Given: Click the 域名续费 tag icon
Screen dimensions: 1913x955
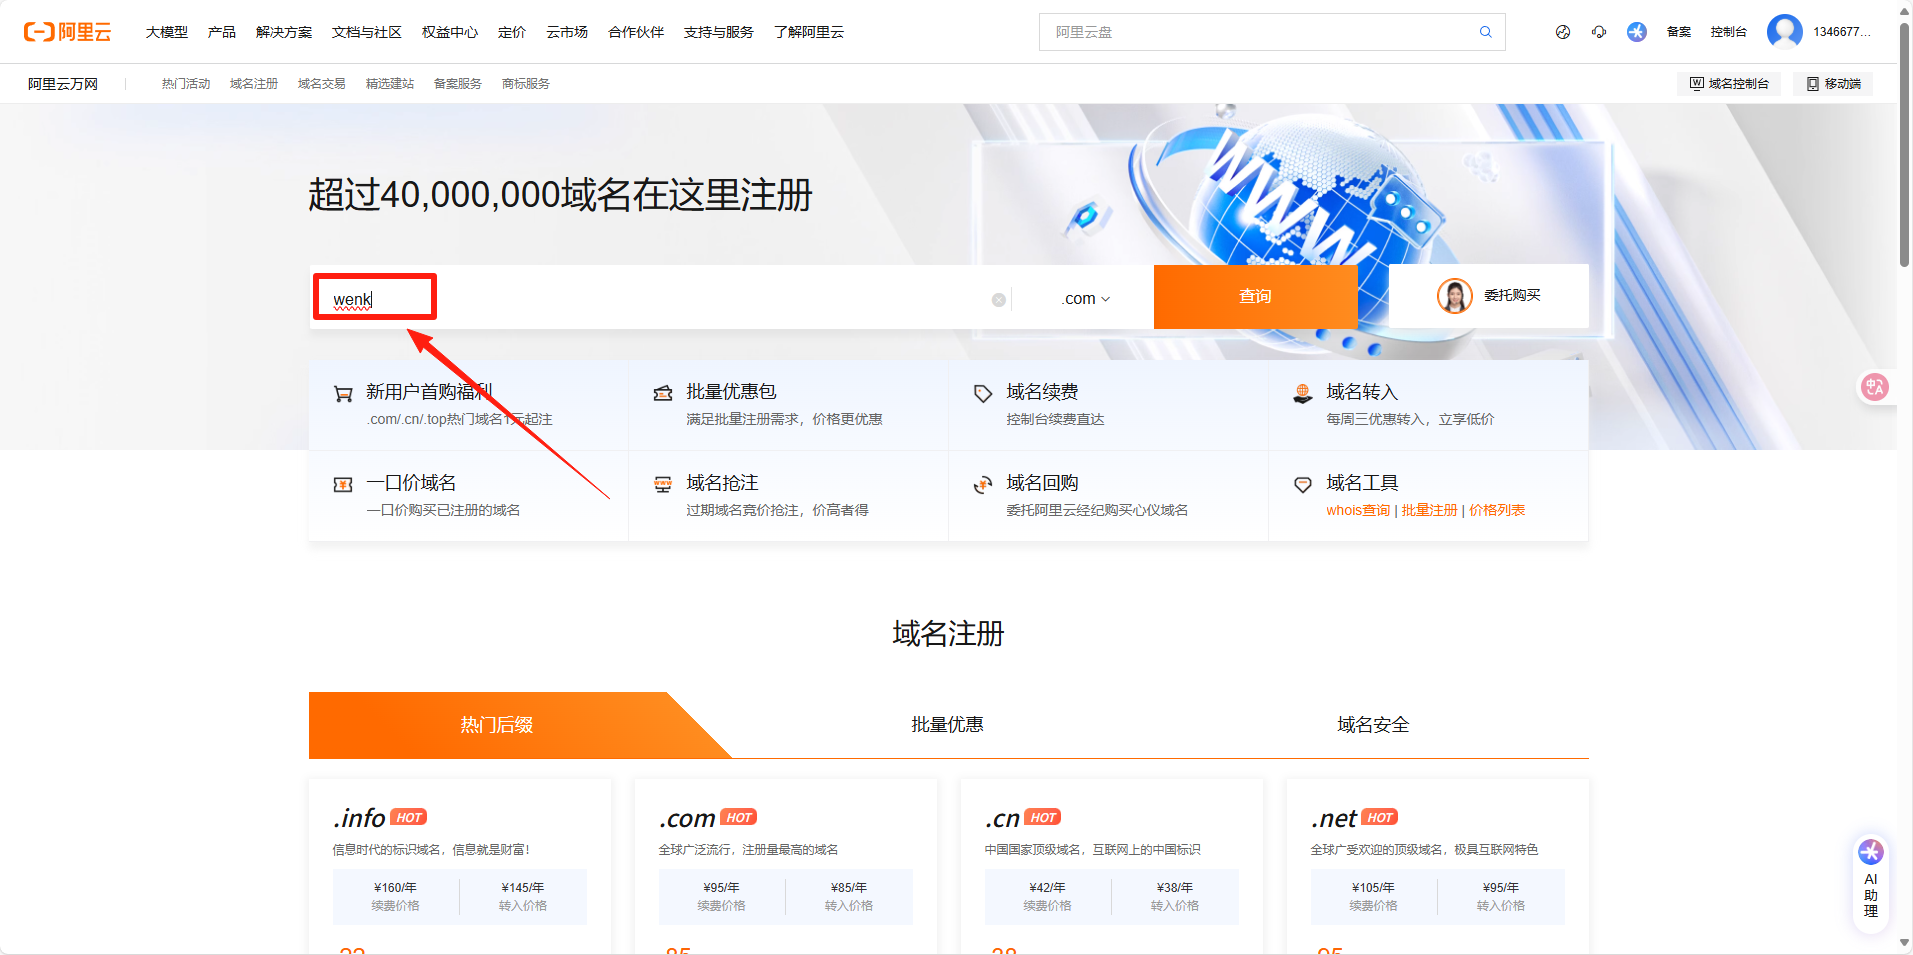Looking at the screenshot, I should [983, 393].
